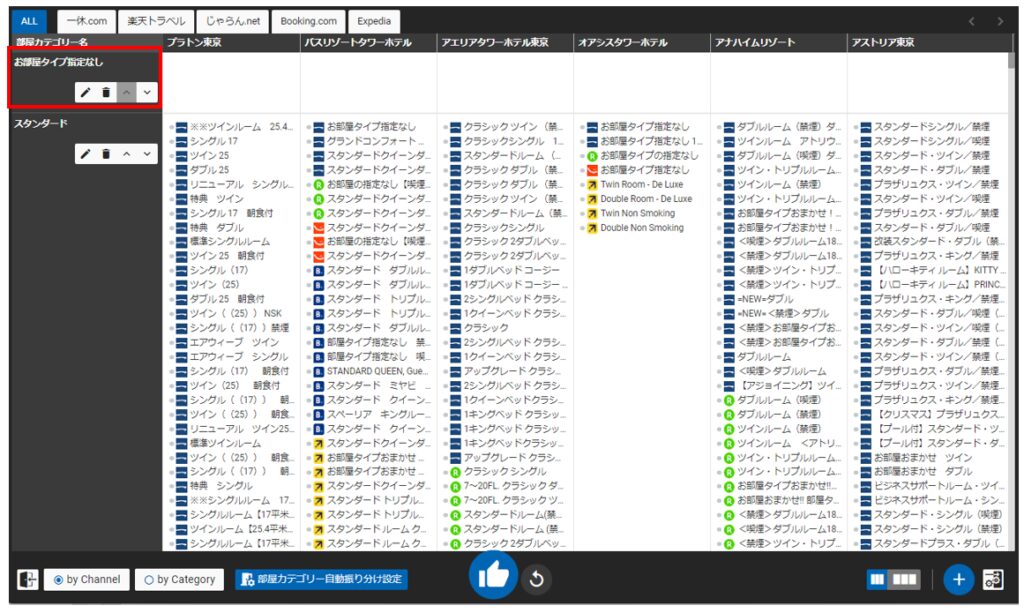The image size is (1024, 613).
Task: Move お部屋タイプ指定なし category down with chevron
Action: coord(148,93)
